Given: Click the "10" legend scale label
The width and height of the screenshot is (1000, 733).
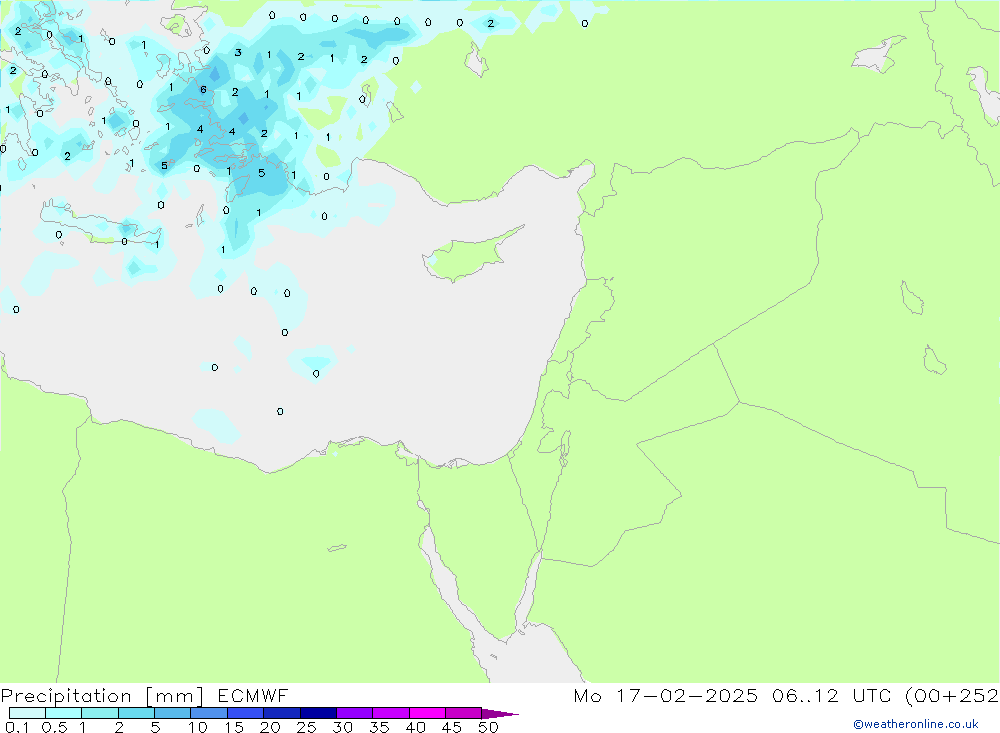Looking at the screenshot, I should click(x=198, y=727).
